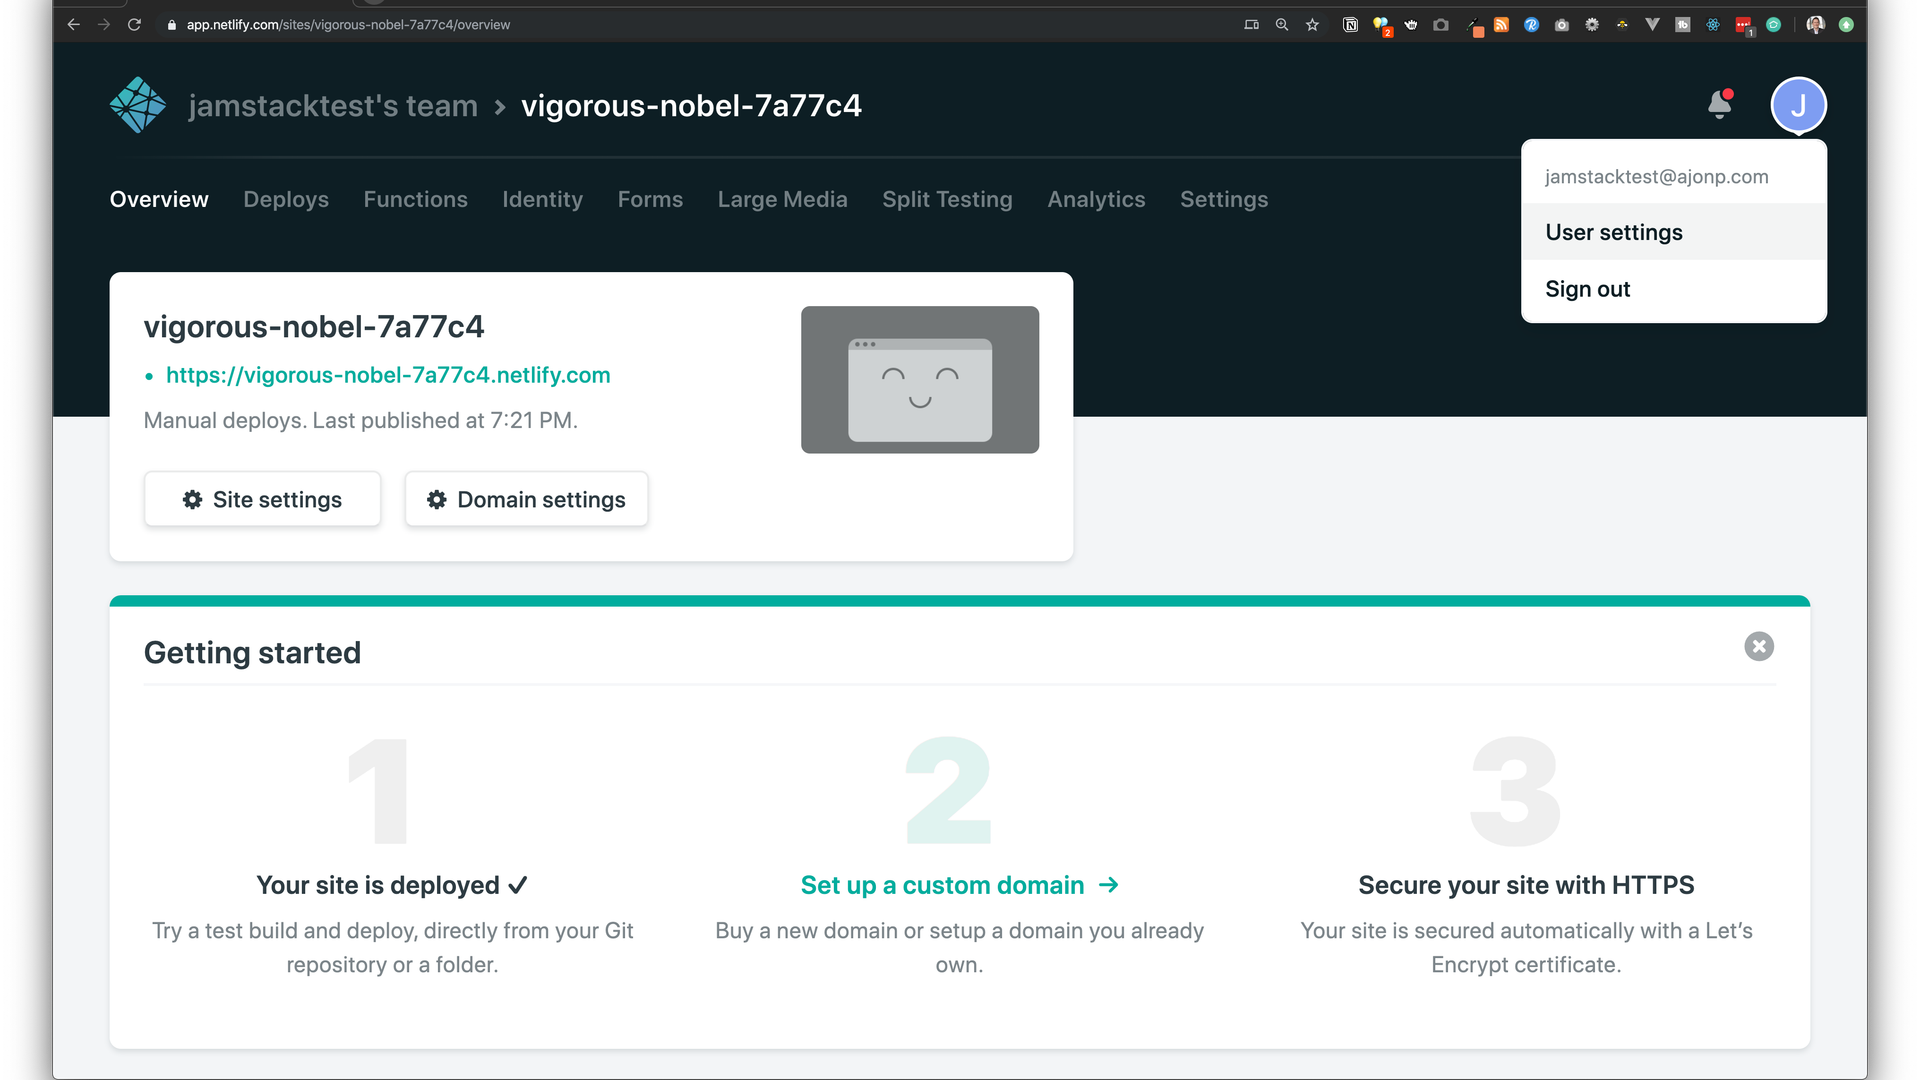Bookmark this page with star icon
The height and width of the screenshot is (1080, 1920).
pos(1312,25)
